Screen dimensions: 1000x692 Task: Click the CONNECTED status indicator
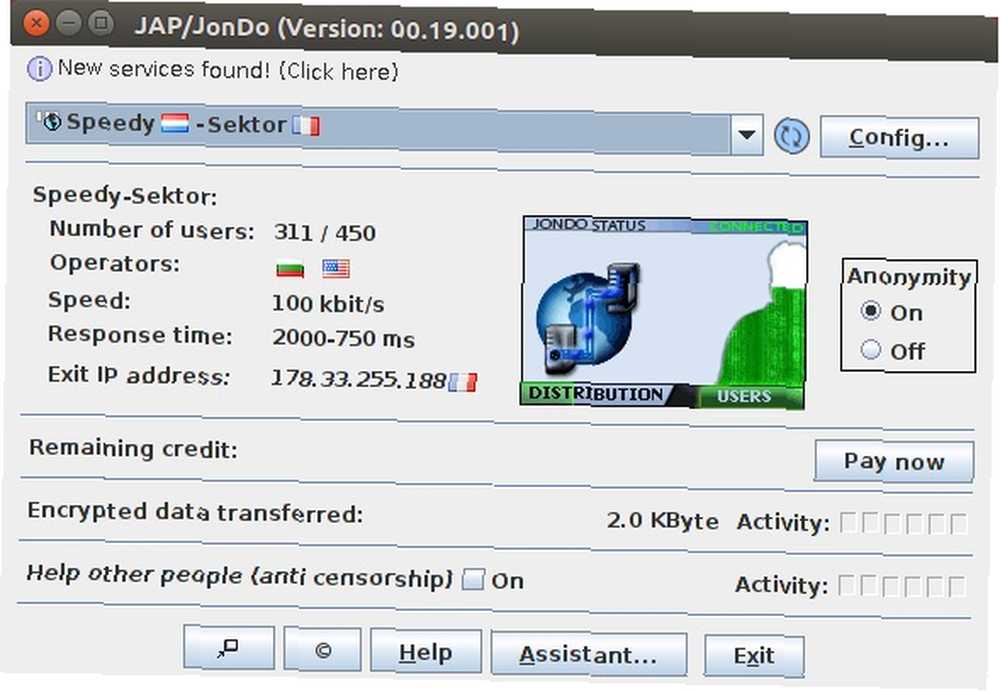pyautogui.click(x=757, y=227)
